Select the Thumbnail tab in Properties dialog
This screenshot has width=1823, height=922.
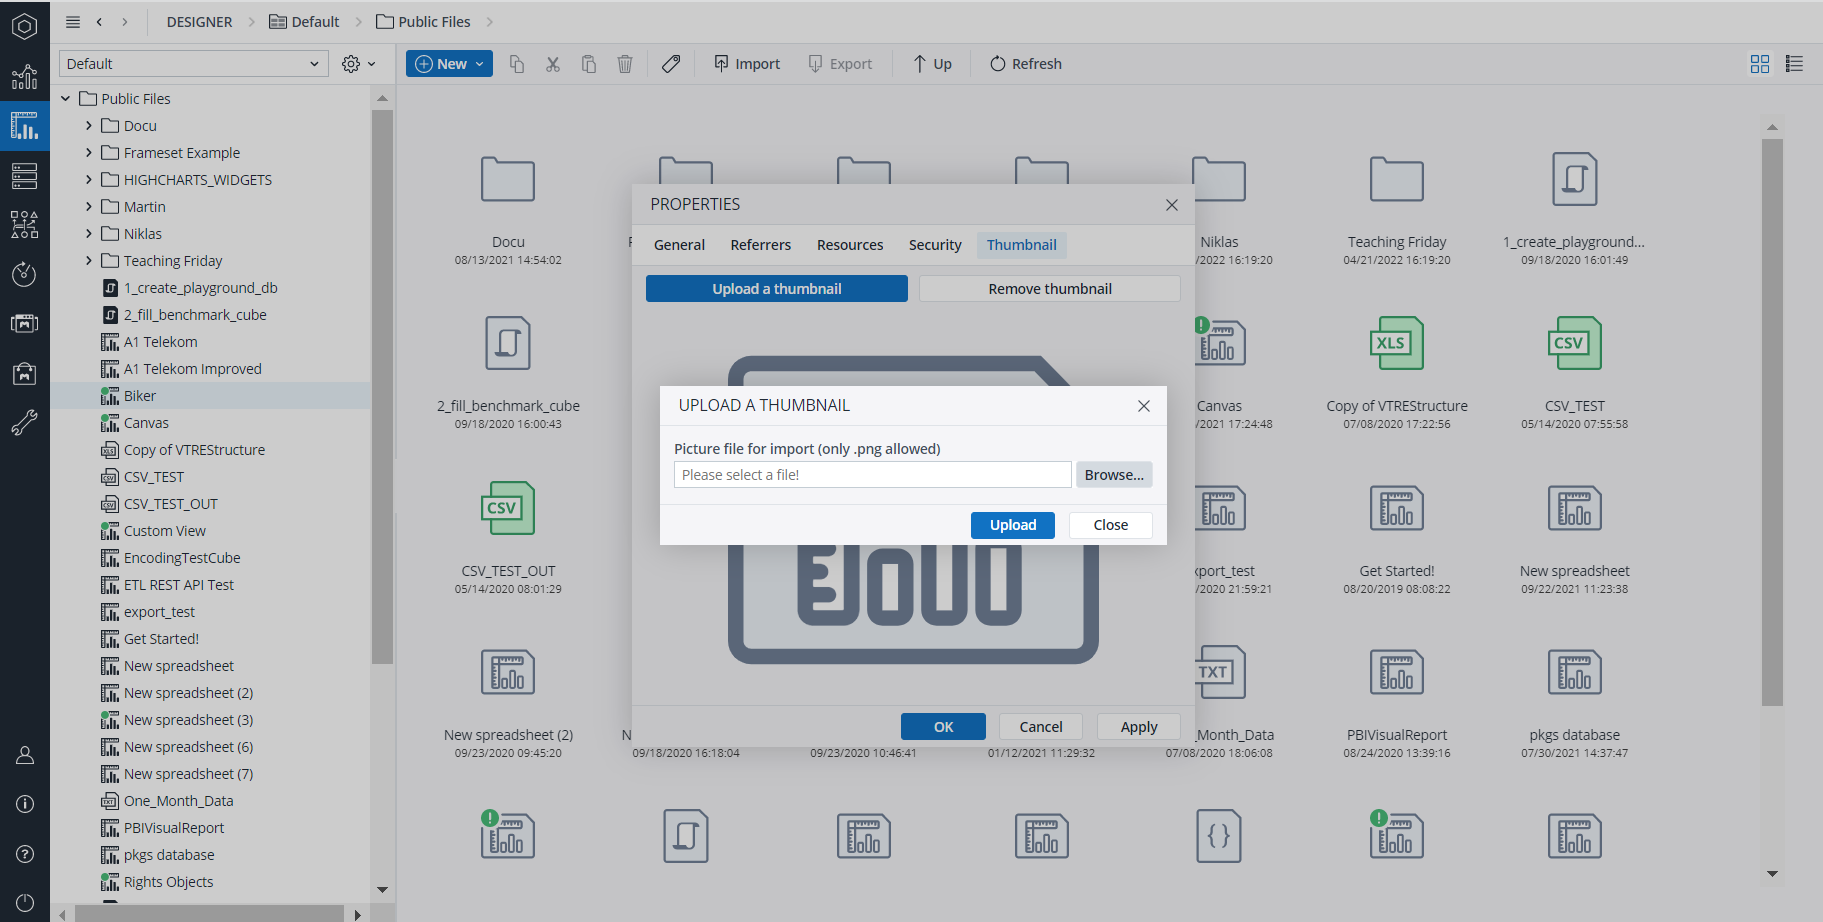pos(1021,244)
